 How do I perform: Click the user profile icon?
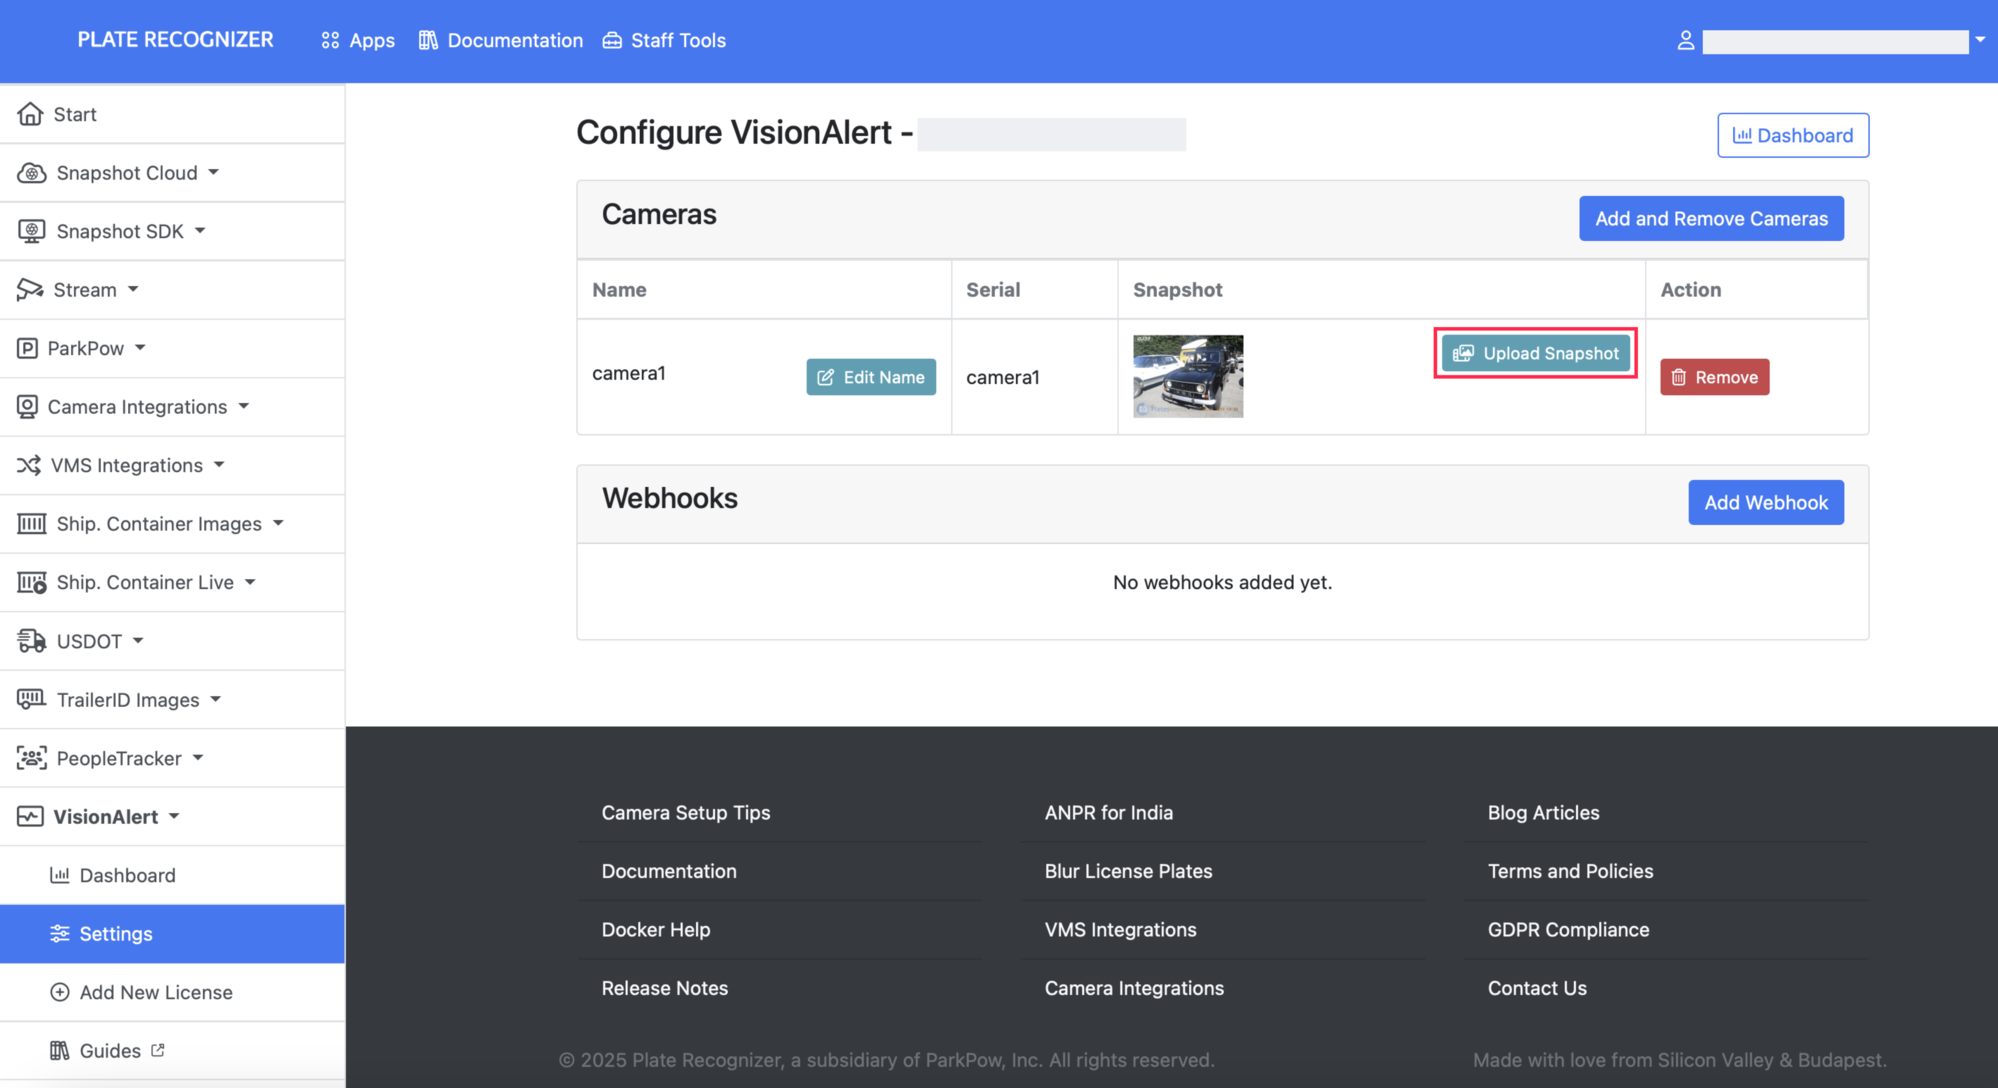tap(1685, 41)
